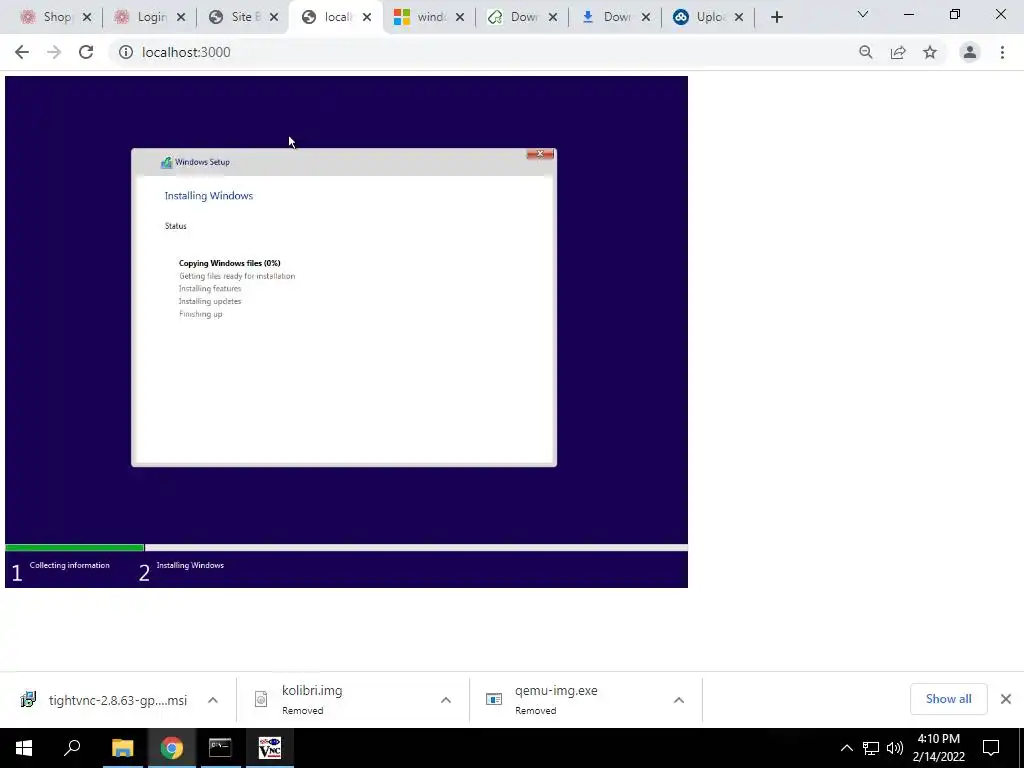Click the localhost:3000 address bar

click(483, 52)
